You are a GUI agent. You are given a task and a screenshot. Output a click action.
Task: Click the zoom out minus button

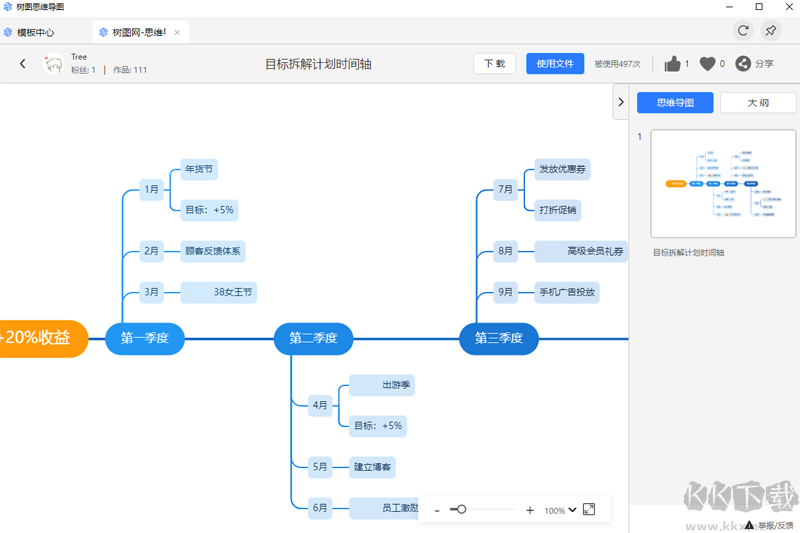pos(437,511)
